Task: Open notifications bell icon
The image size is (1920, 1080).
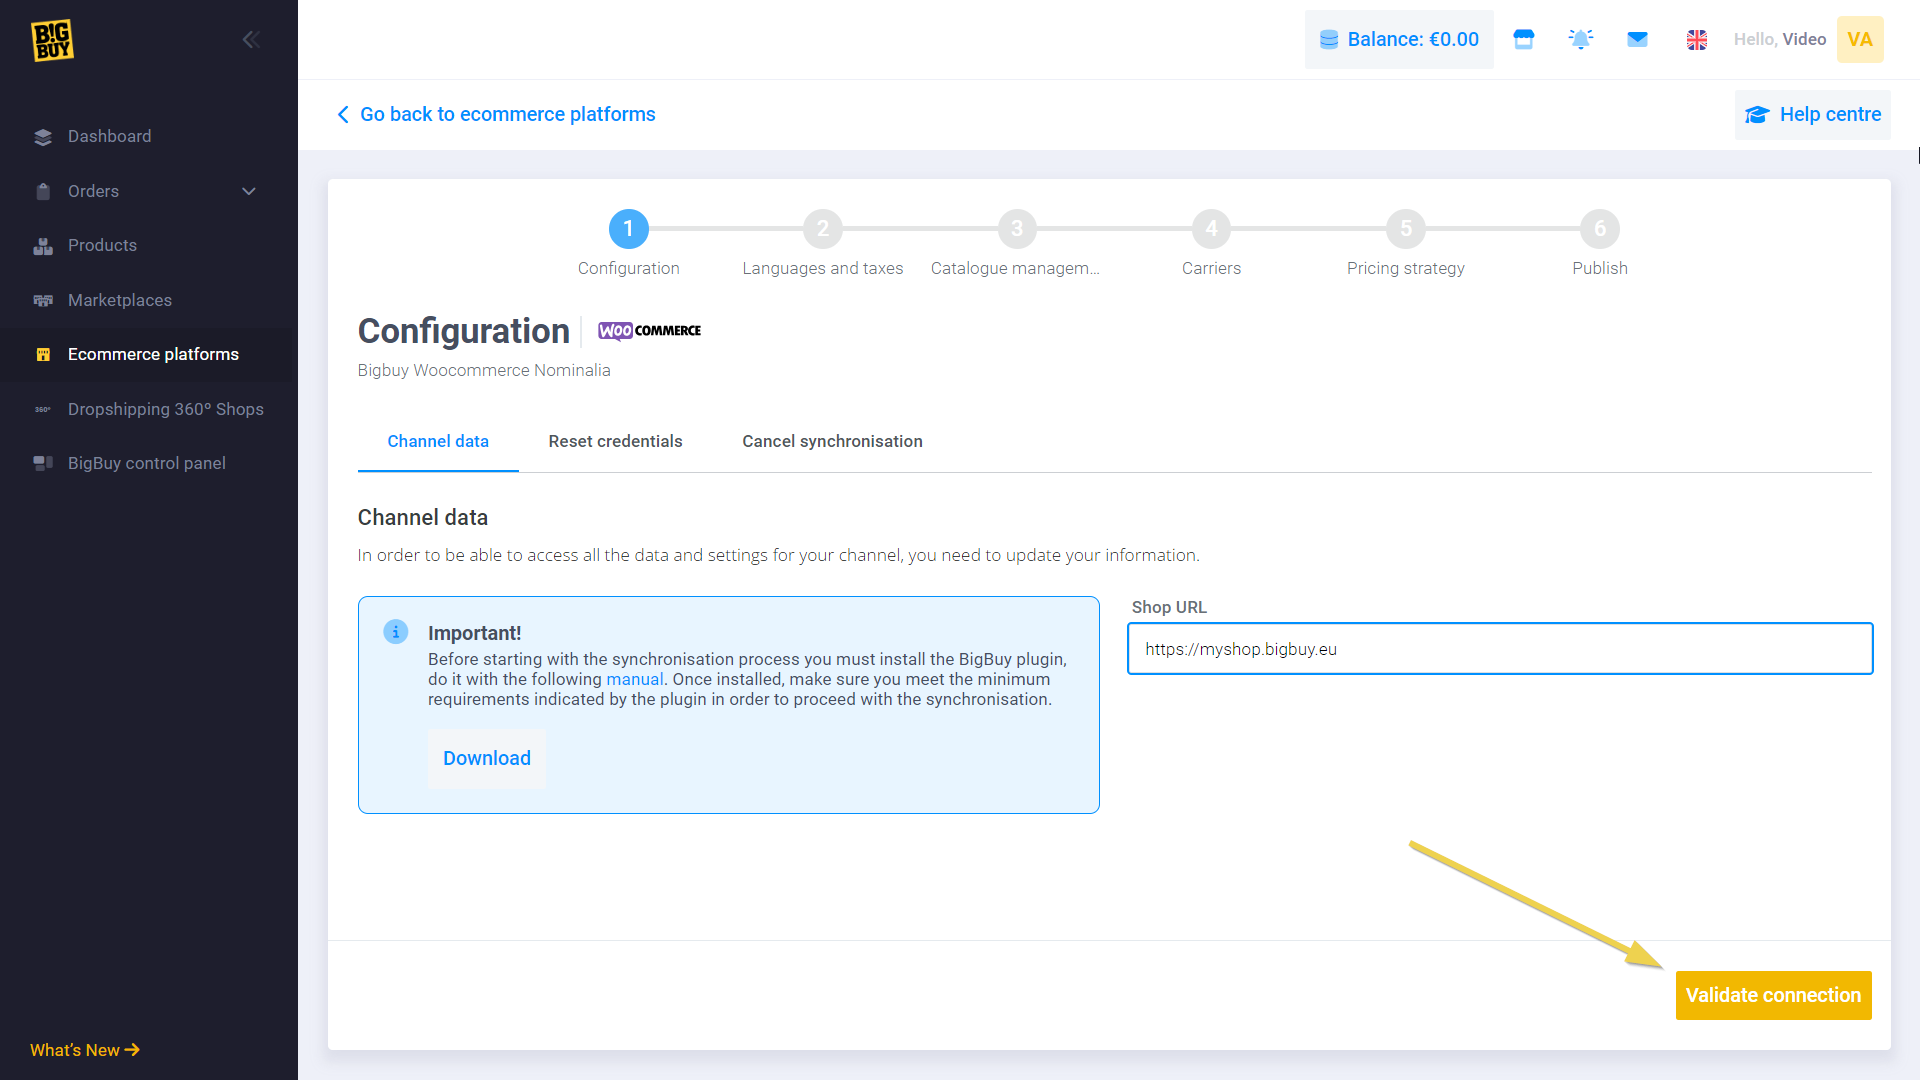Action: click(1580, 39)
